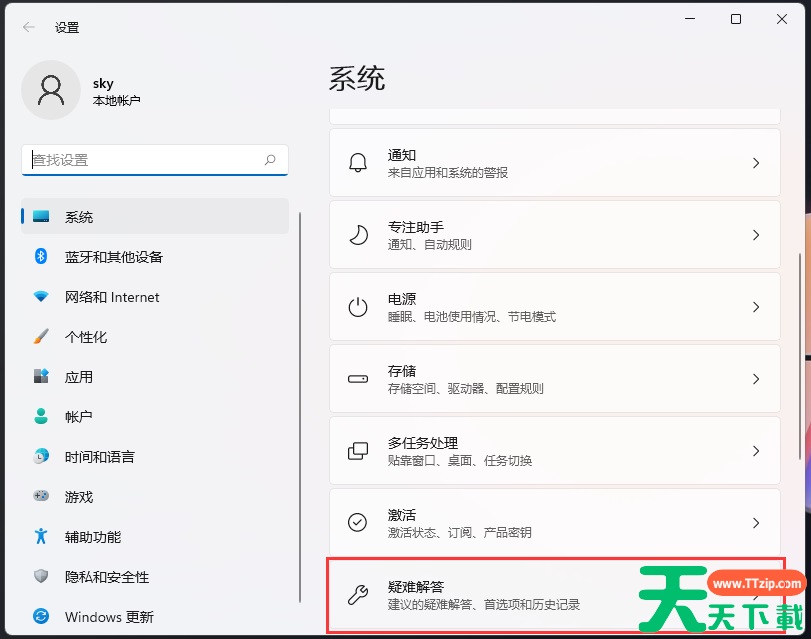The height and width of the screenshot is (639, 811).
Task: Close the Settings window
Action: pos(782,19)
